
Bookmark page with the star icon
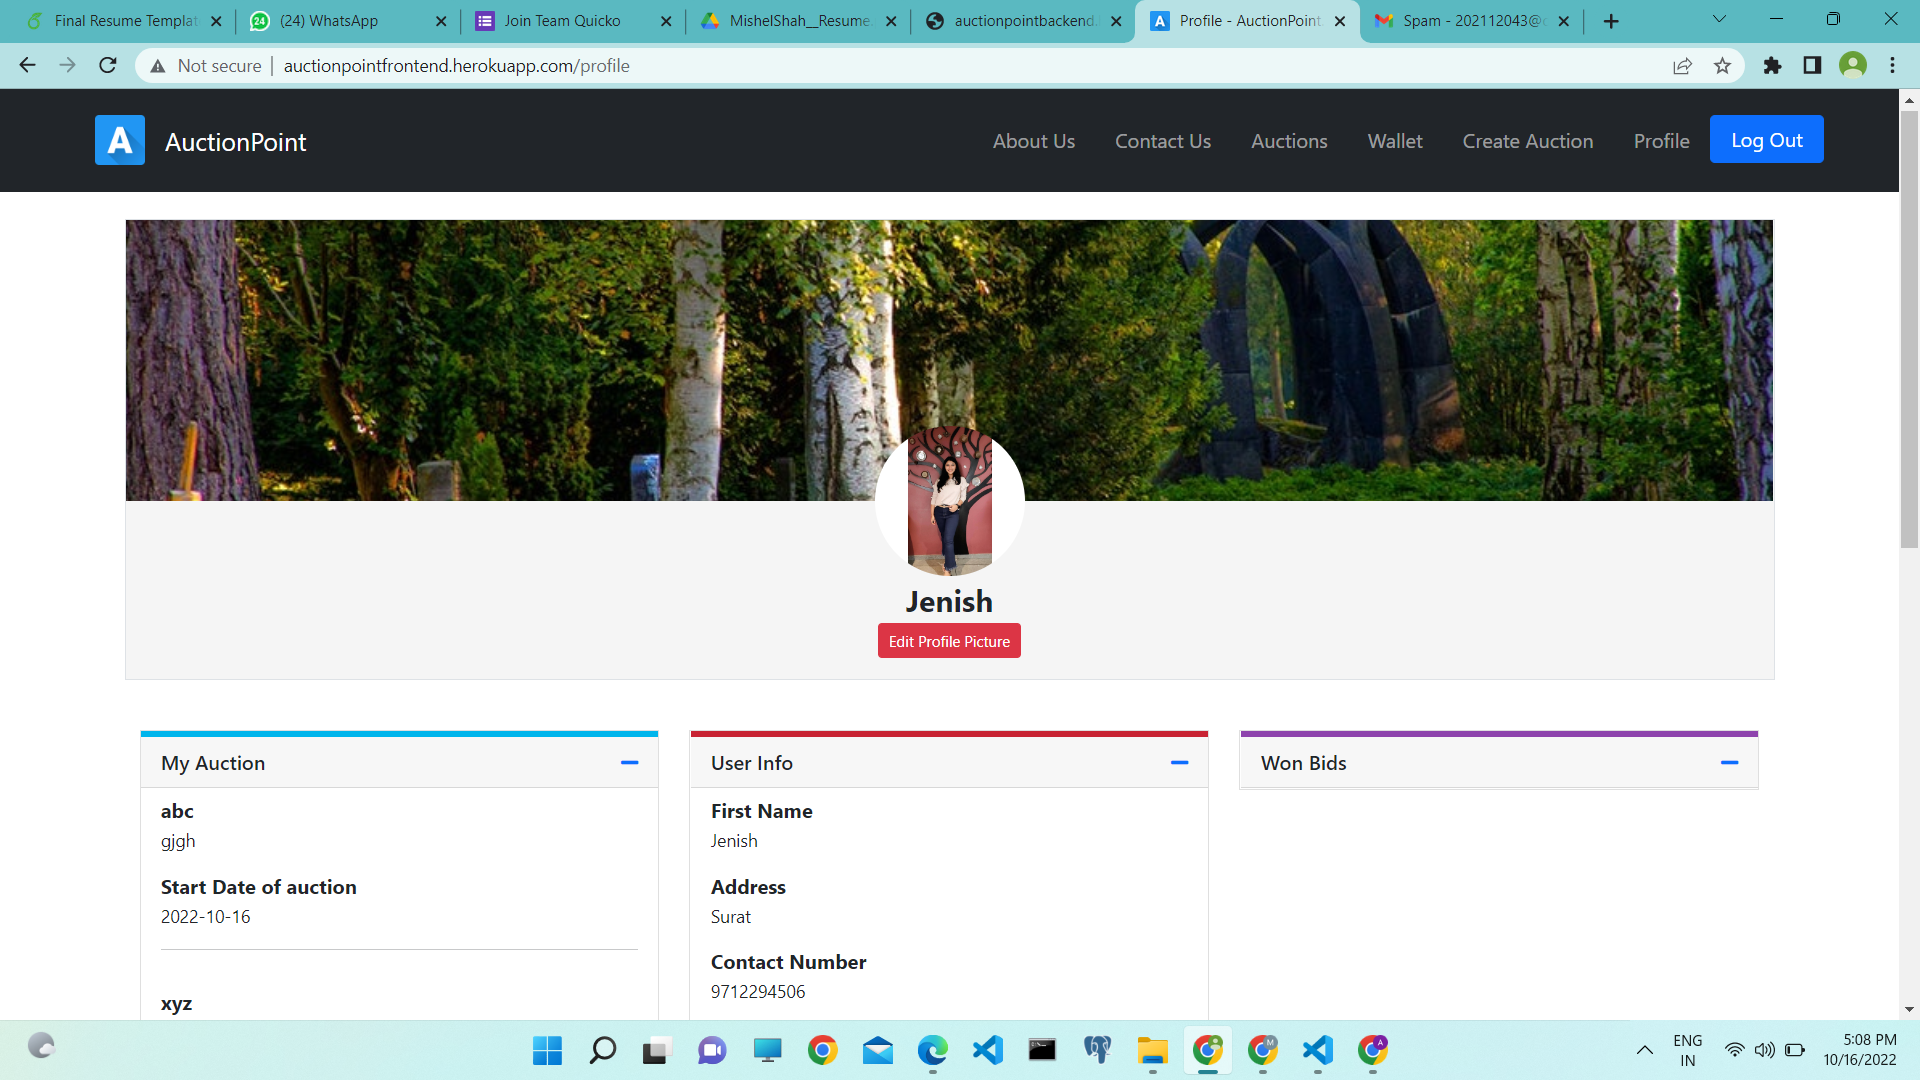pos(1722,66)
